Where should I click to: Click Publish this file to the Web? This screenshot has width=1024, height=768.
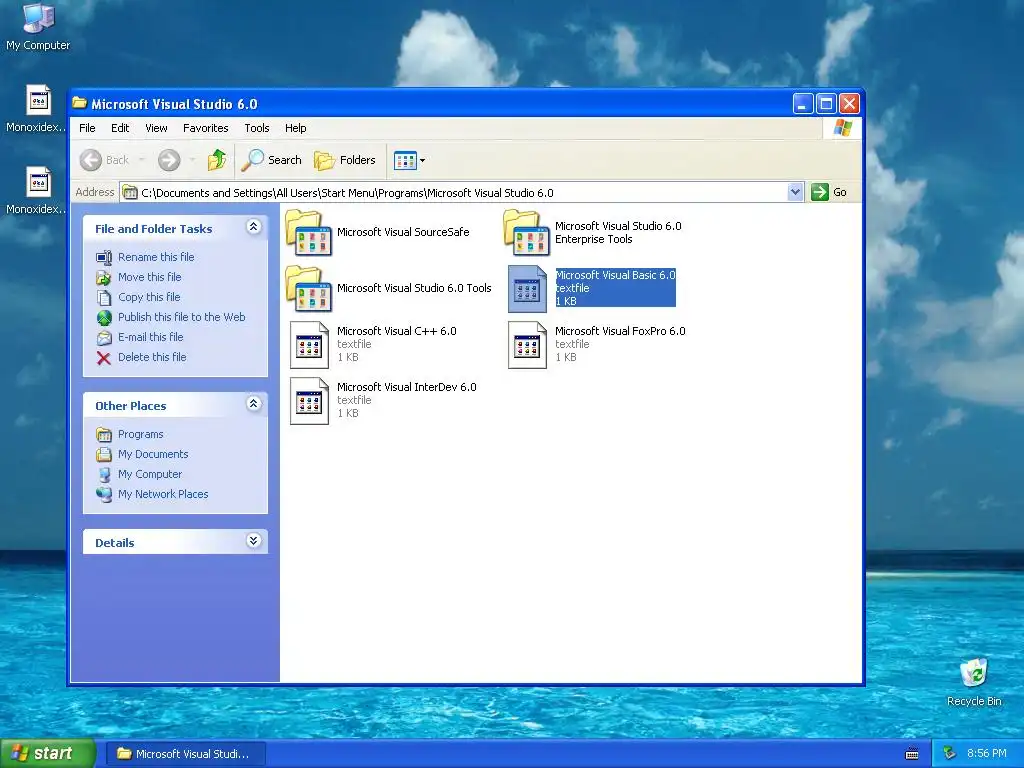tap(182, 317)
